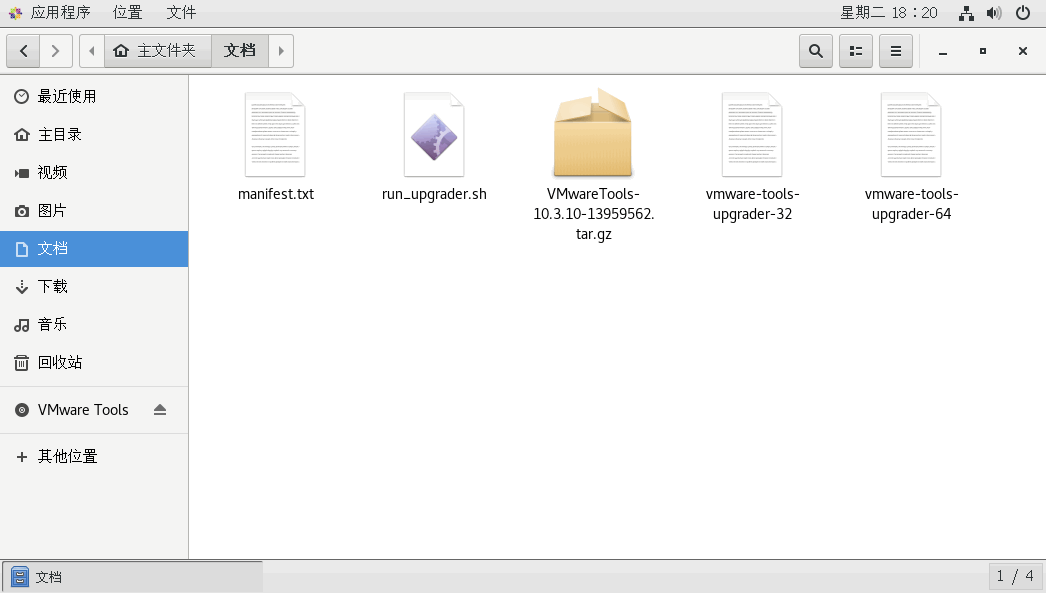Image resolution: width=1046 pixels, height=593 pixels.
Task: Click the VMwareTools-10.3.10-13959562.tar.gz name label
Action: tap(594, 214)
